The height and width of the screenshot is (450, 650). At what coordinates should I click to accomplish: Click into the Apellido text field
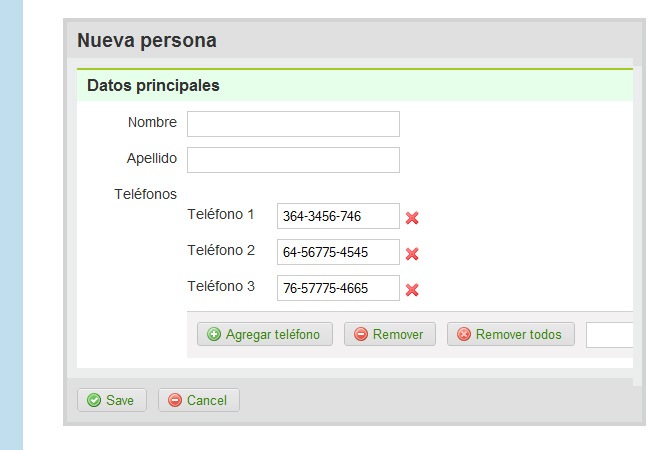coord(293,160)
